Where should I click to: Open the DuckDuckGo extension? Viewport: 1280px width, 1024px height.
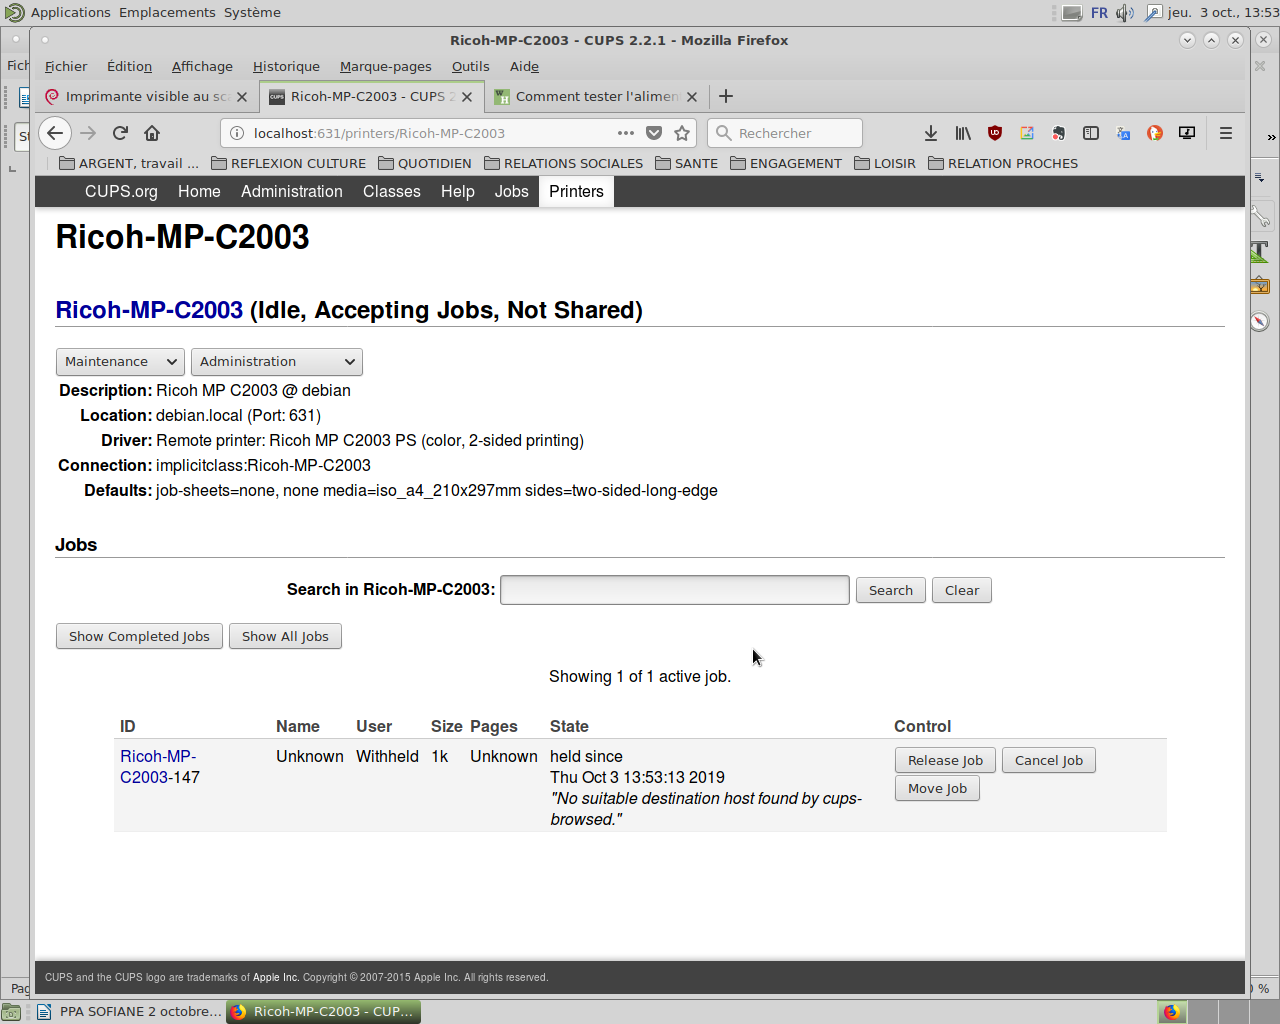(x=1155, y=133)
